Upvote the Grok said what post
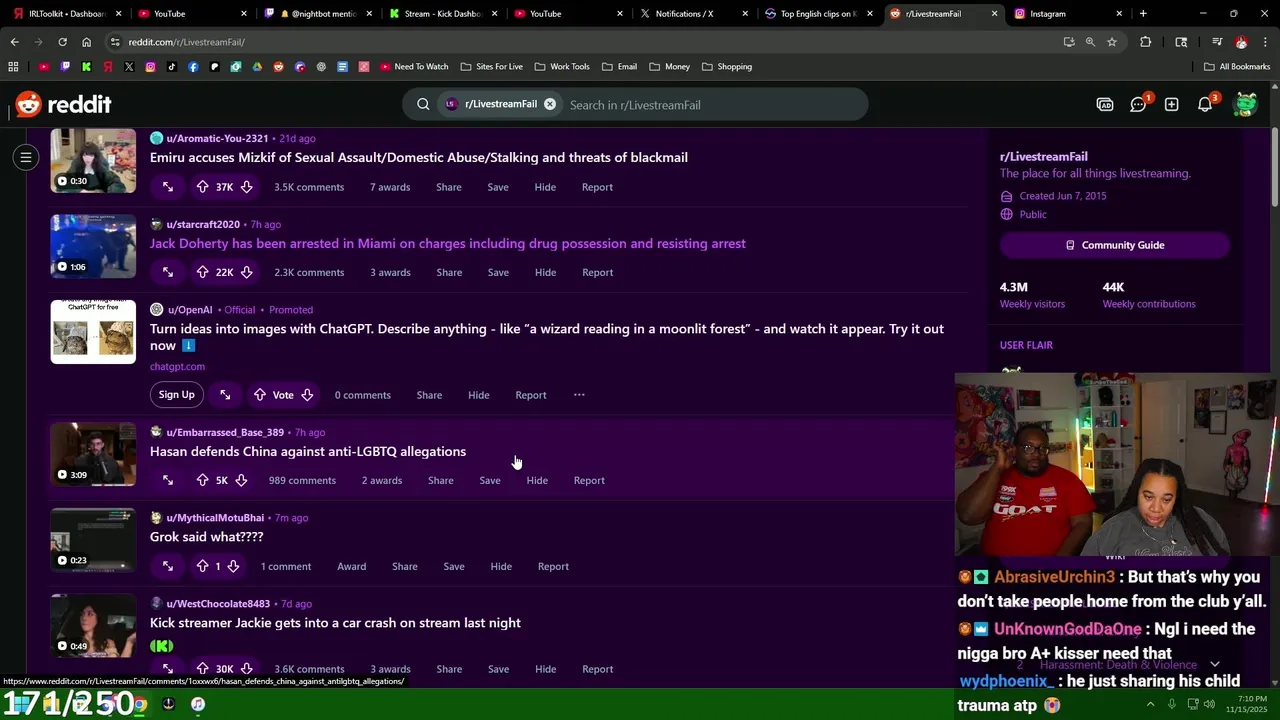Viewport: 1280px width, 720px height. pos(202,566)
